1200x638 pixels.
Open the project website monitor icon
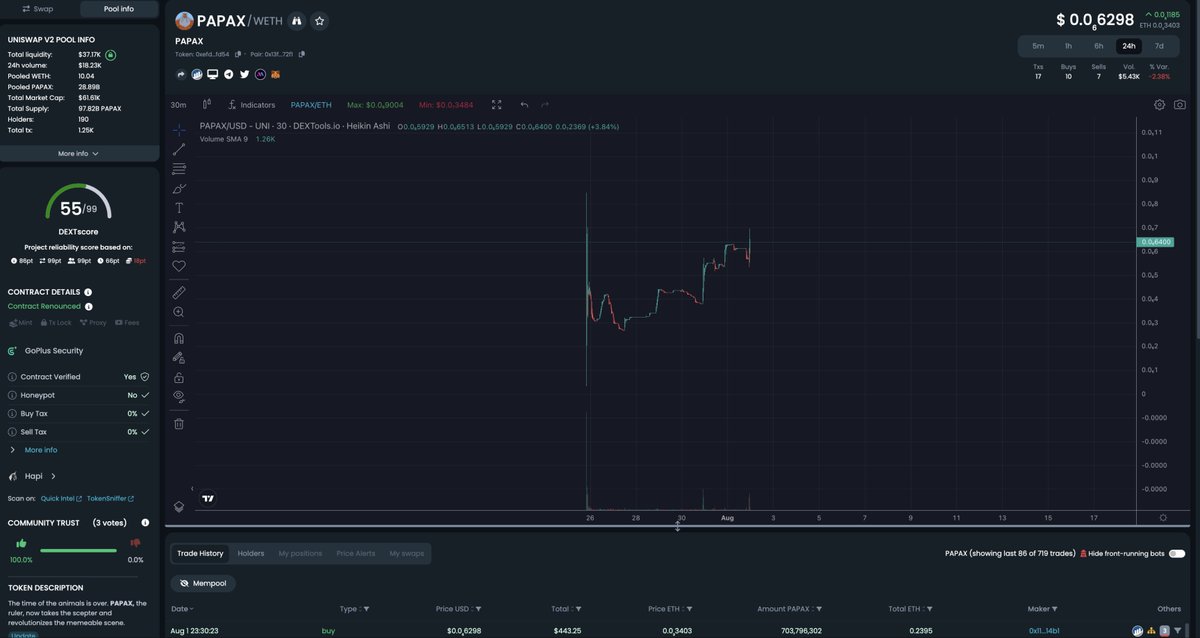pos(213,74)
